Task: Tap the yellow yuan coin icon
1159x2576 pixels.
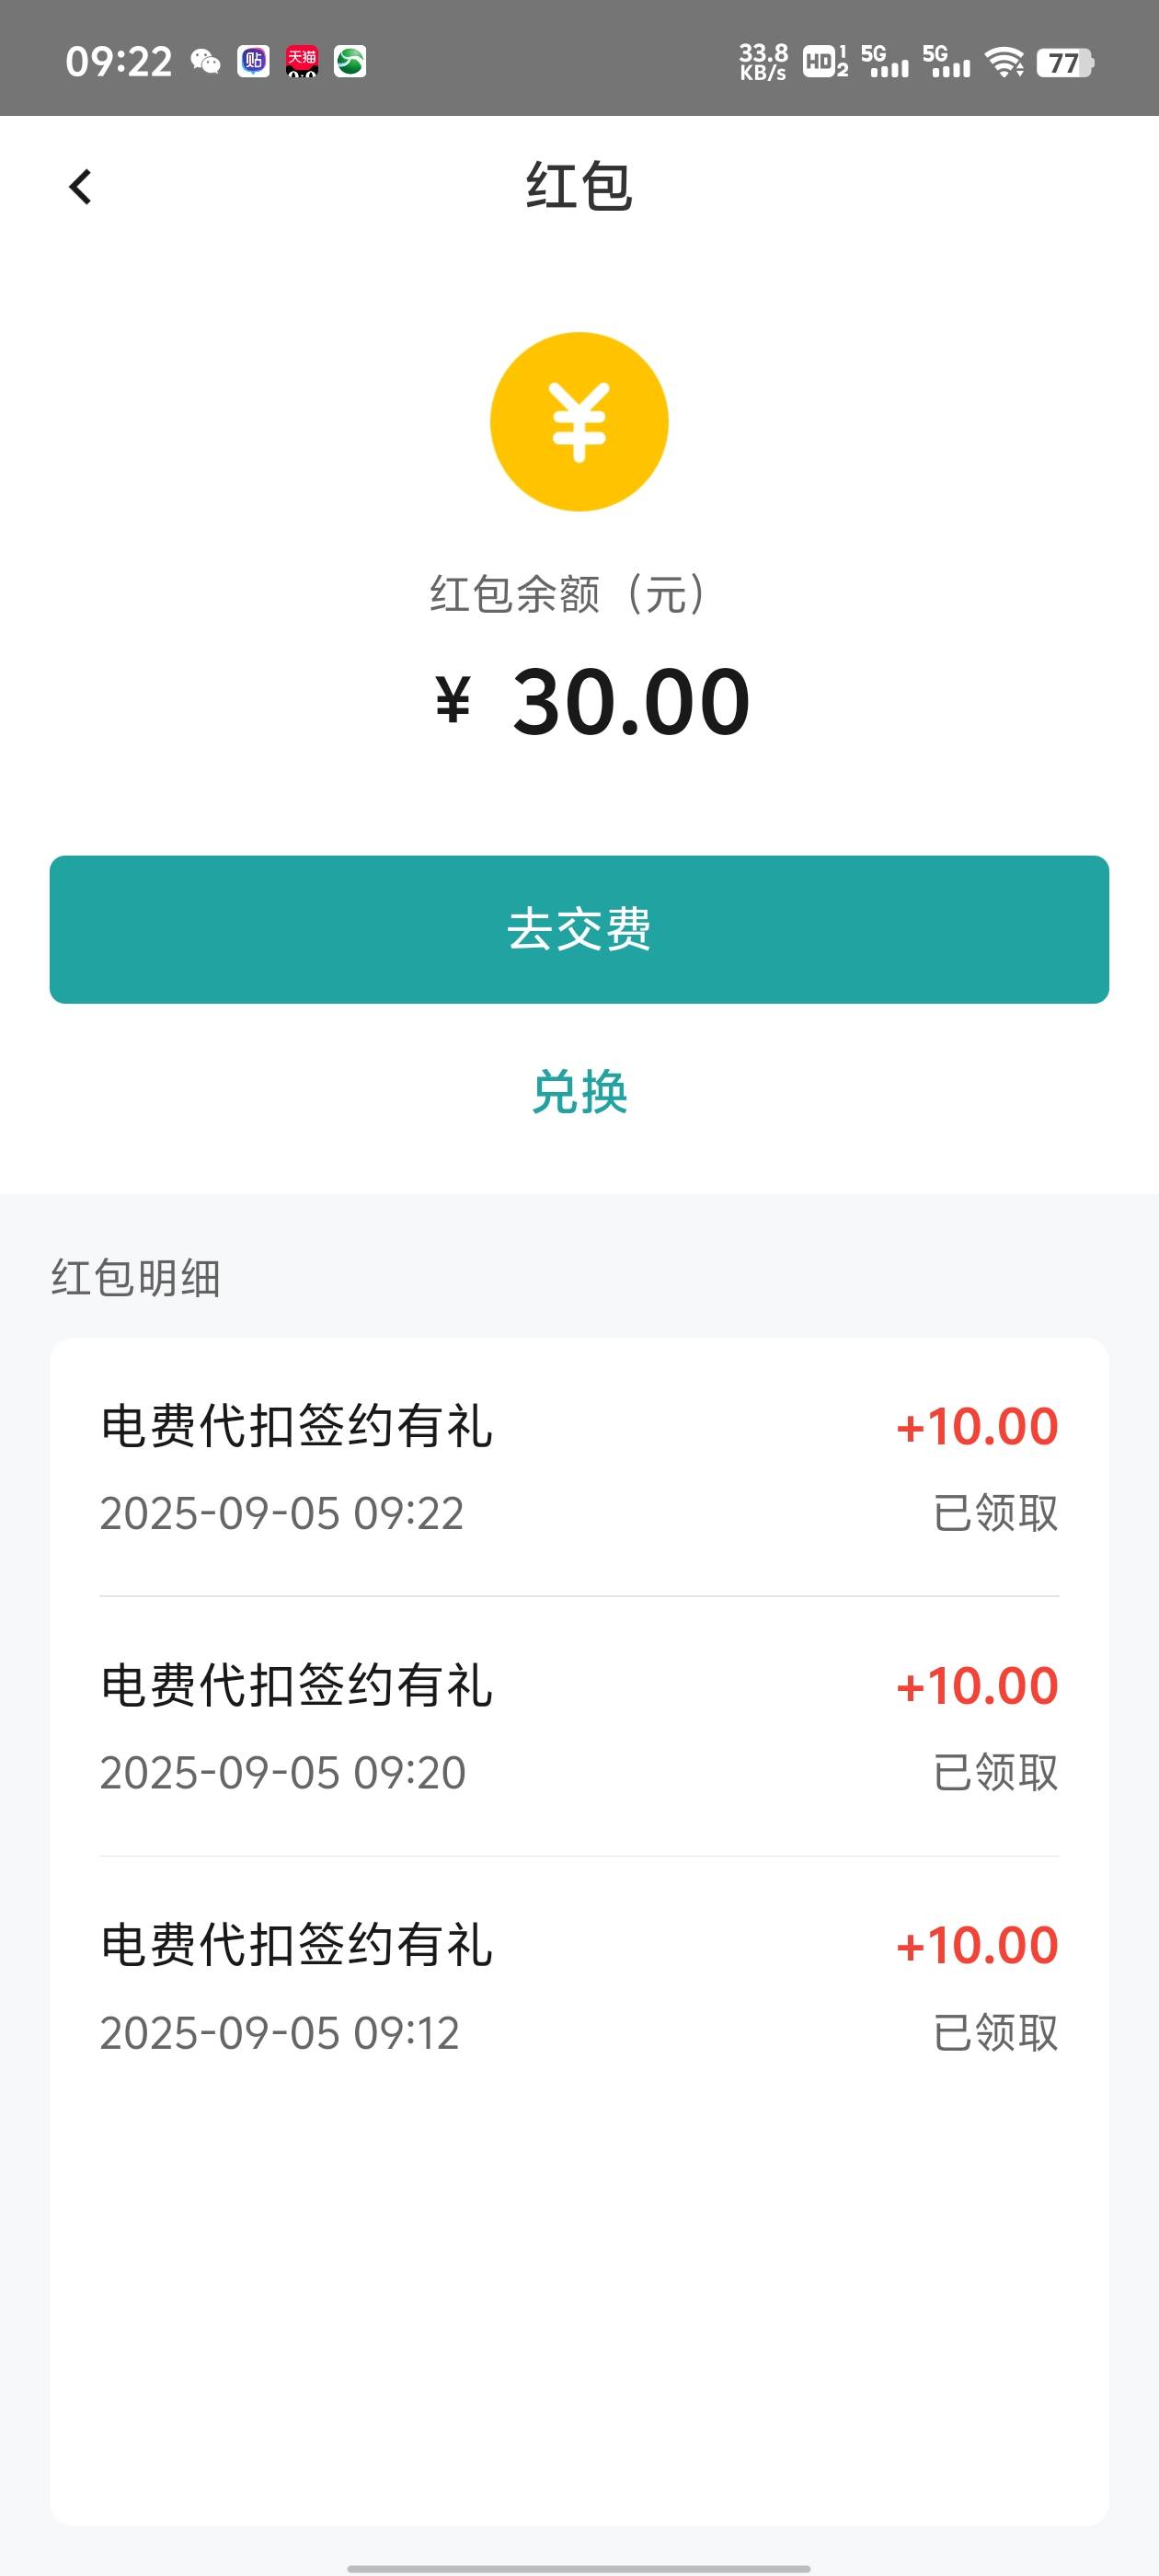Action: click(579, 422)
